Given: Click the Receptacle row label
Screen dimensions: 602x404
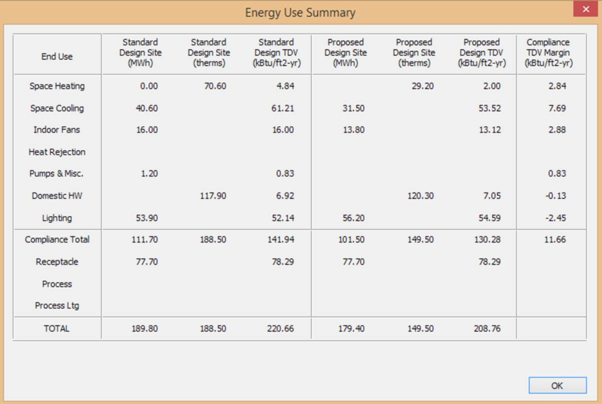Looking at the screenshot, I should click(57, 262).
